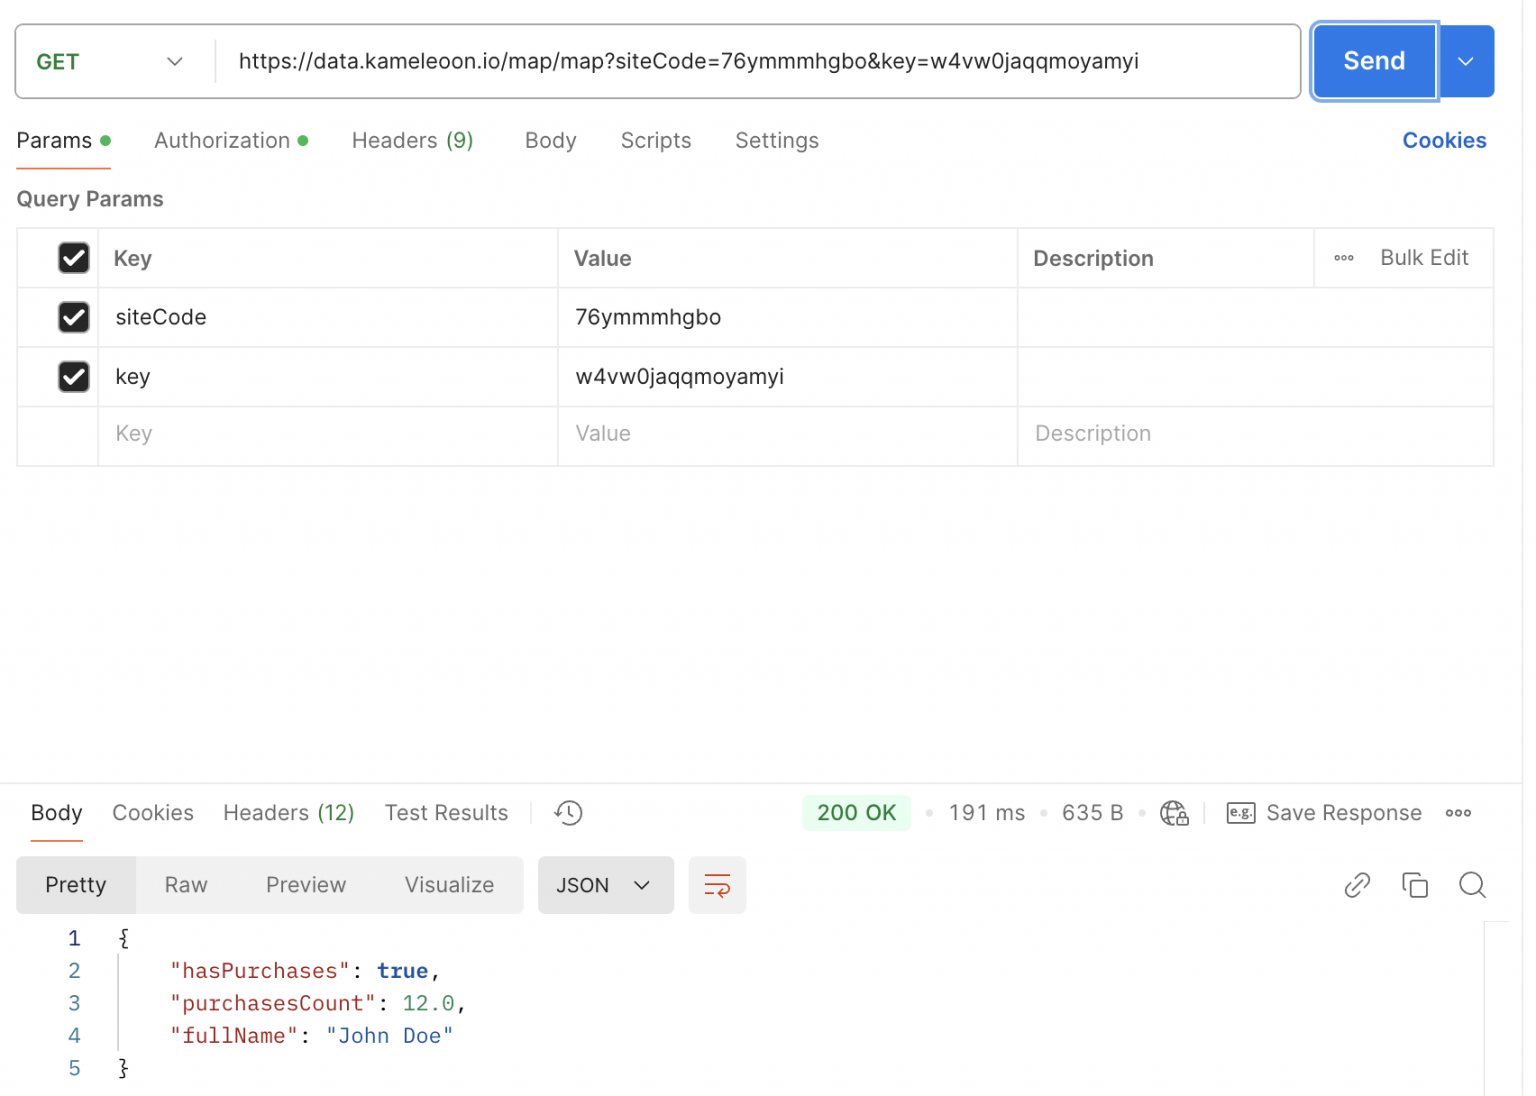Screen dimensions: 1536x1096
Task: Click the network globe lock icon
Action: pyautogui.click(x=1174, y=813)
